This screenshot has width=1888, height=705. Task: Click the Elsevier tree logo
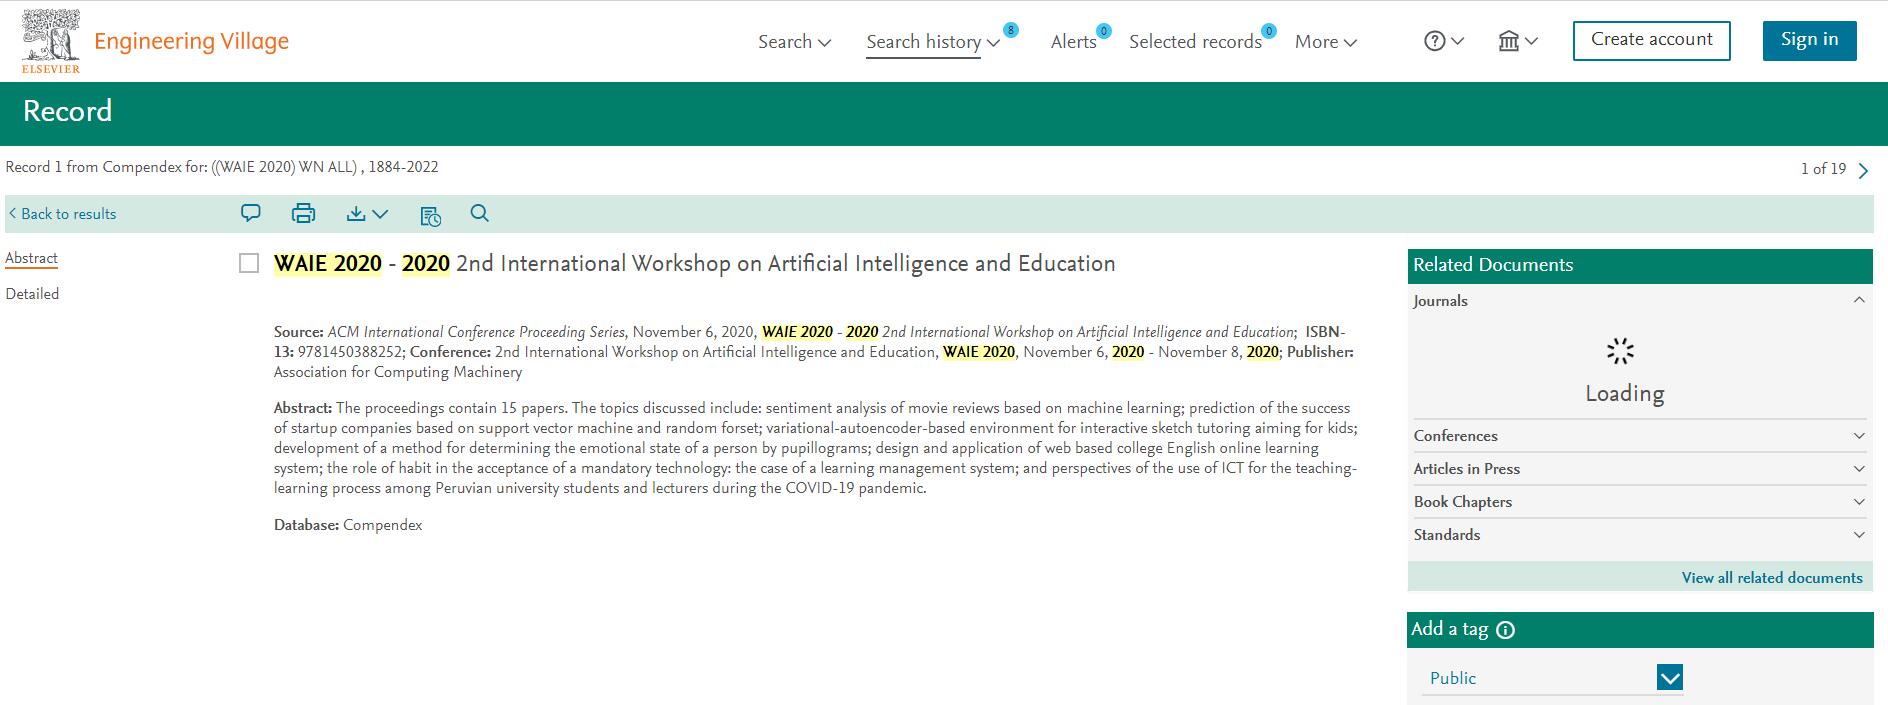coord(51,41)
